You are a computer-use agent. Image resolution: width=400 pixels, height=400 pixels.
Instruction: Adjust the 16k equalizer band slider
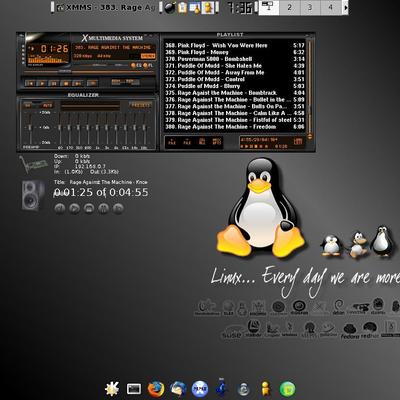tap(144, 128)
